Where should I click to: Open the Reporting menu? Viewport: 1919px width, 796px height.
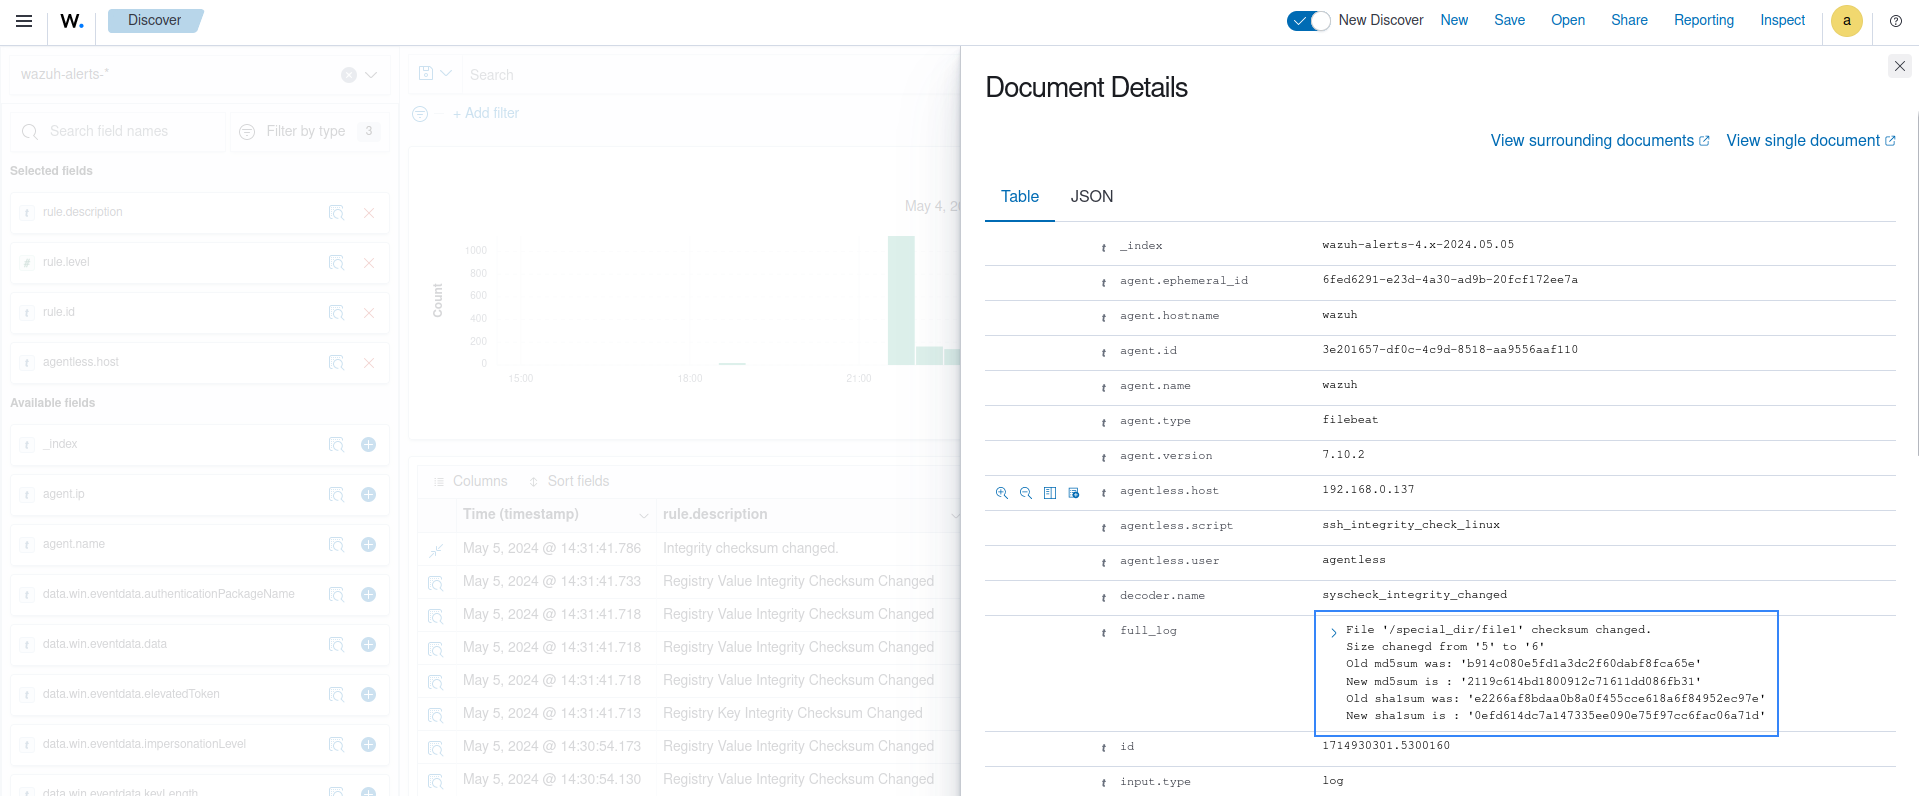click(1703, 20)
